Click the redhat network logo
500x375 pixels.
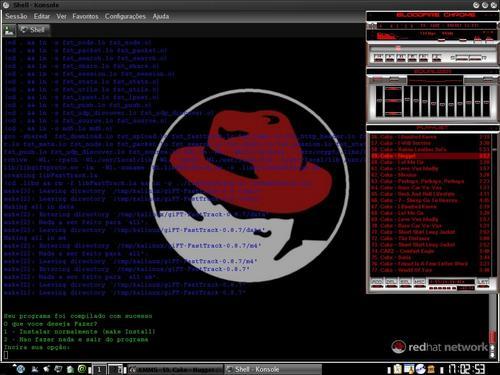439,347
